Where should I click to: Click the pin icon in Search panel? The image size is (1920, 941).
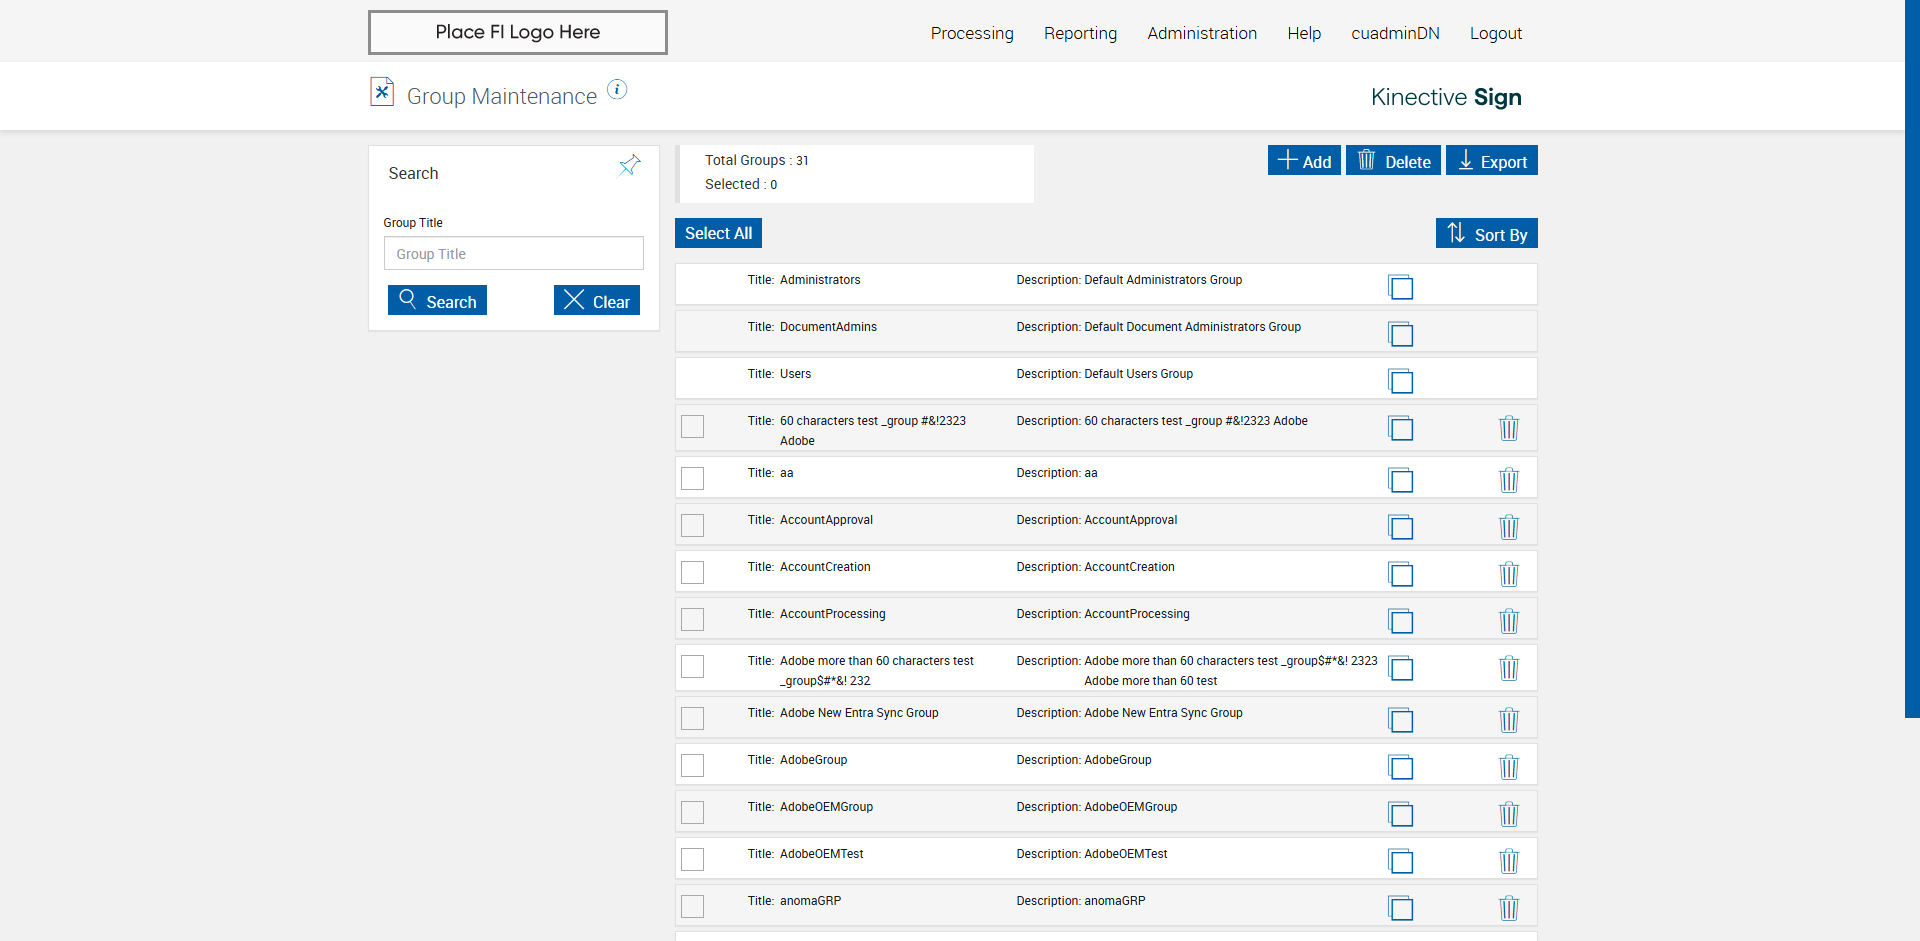point(629,165)
